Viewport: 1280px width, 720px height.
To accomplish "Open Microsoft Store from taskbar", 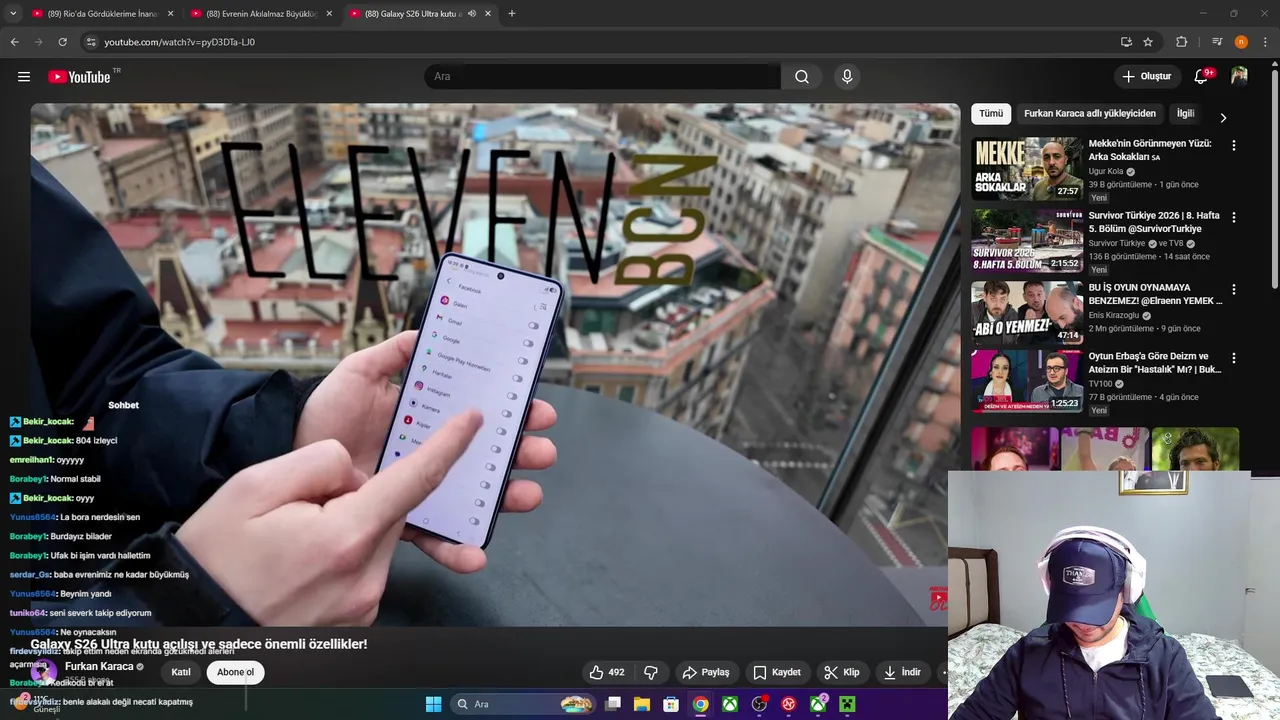I will click(671, 704).
